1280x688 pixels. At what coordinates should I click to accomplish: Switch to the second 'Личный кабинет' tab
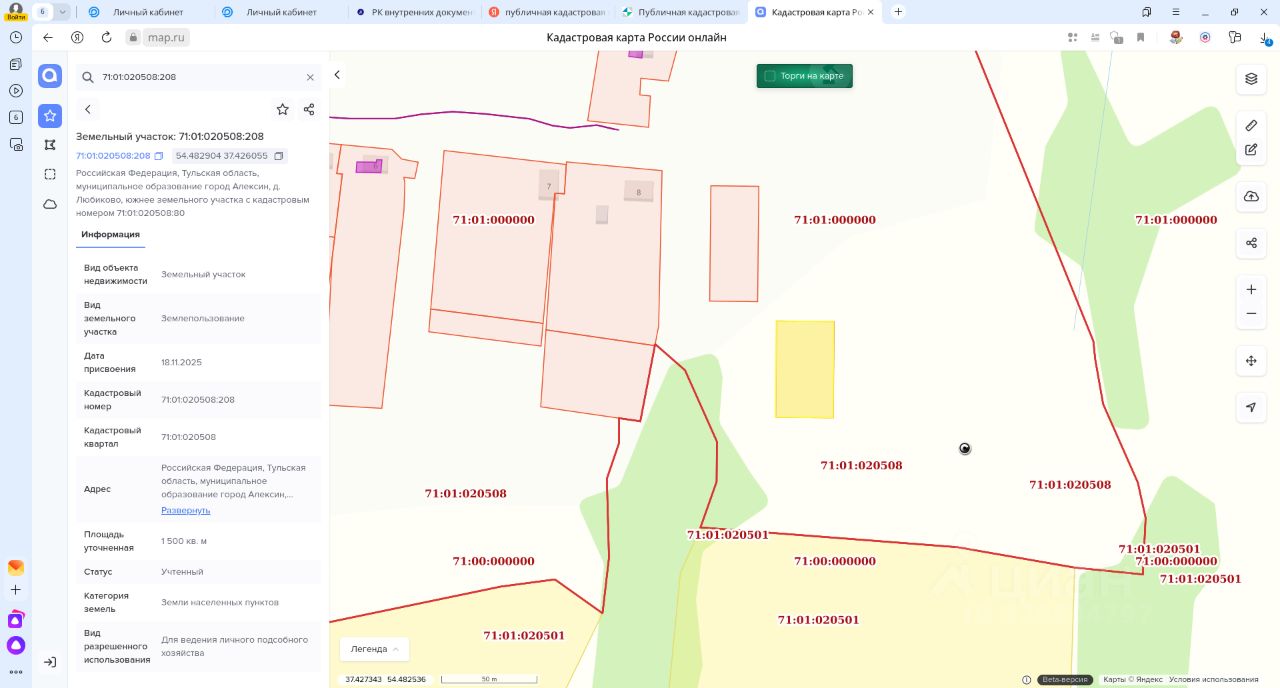(279, 12)
